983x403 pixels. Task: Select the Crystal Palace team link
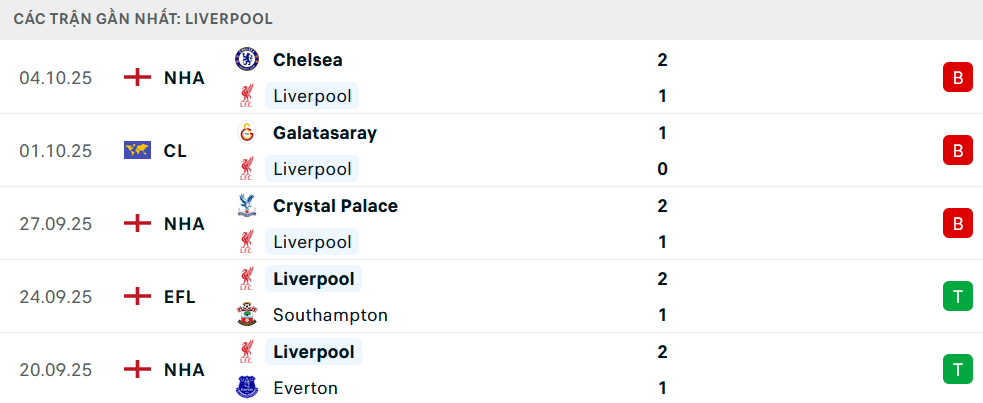point(334,206)
